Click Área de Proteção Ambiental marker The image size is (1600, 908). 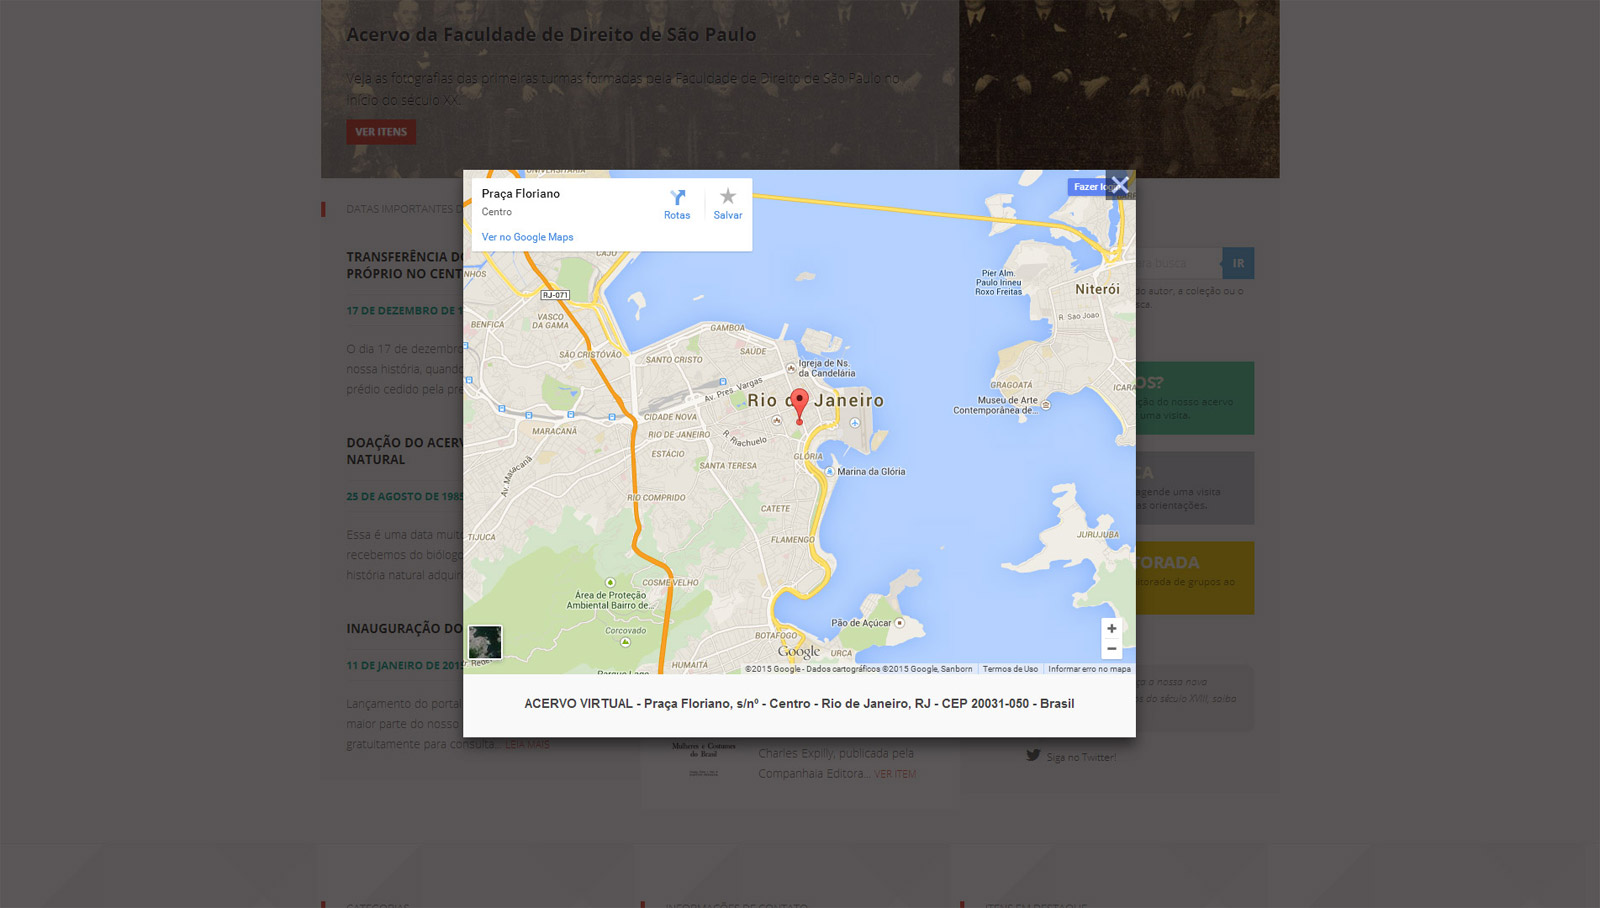tap(610, 582)
